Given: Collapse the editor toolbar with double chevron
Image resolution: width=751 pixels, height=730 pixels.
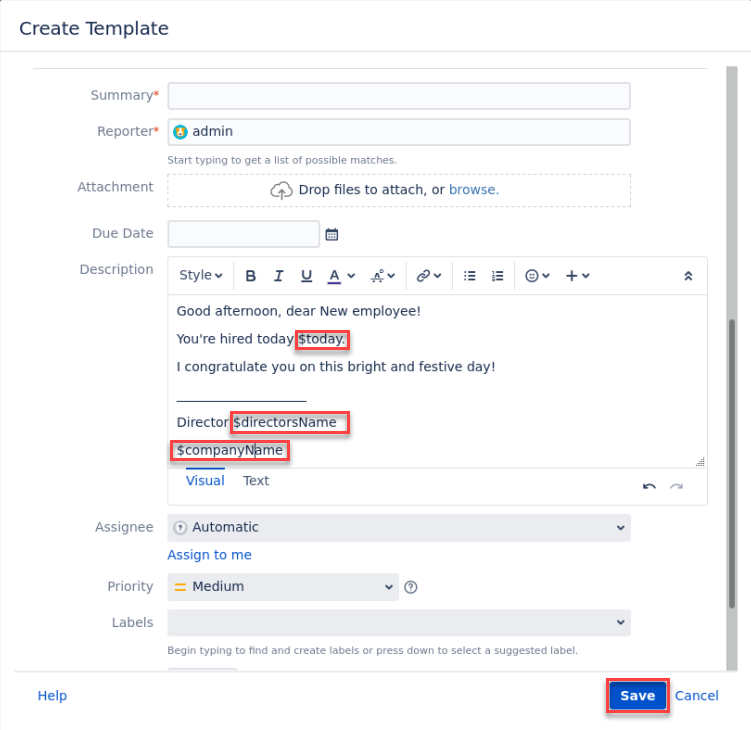Looking at the screenshot, I should point(688,276).
